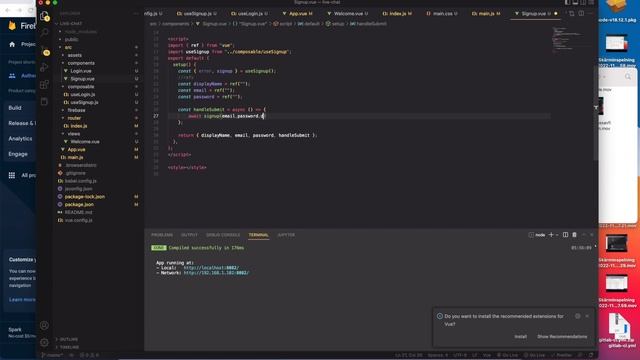
Task: Open package-lock.json in the explorer
Action: click(85, 197)
